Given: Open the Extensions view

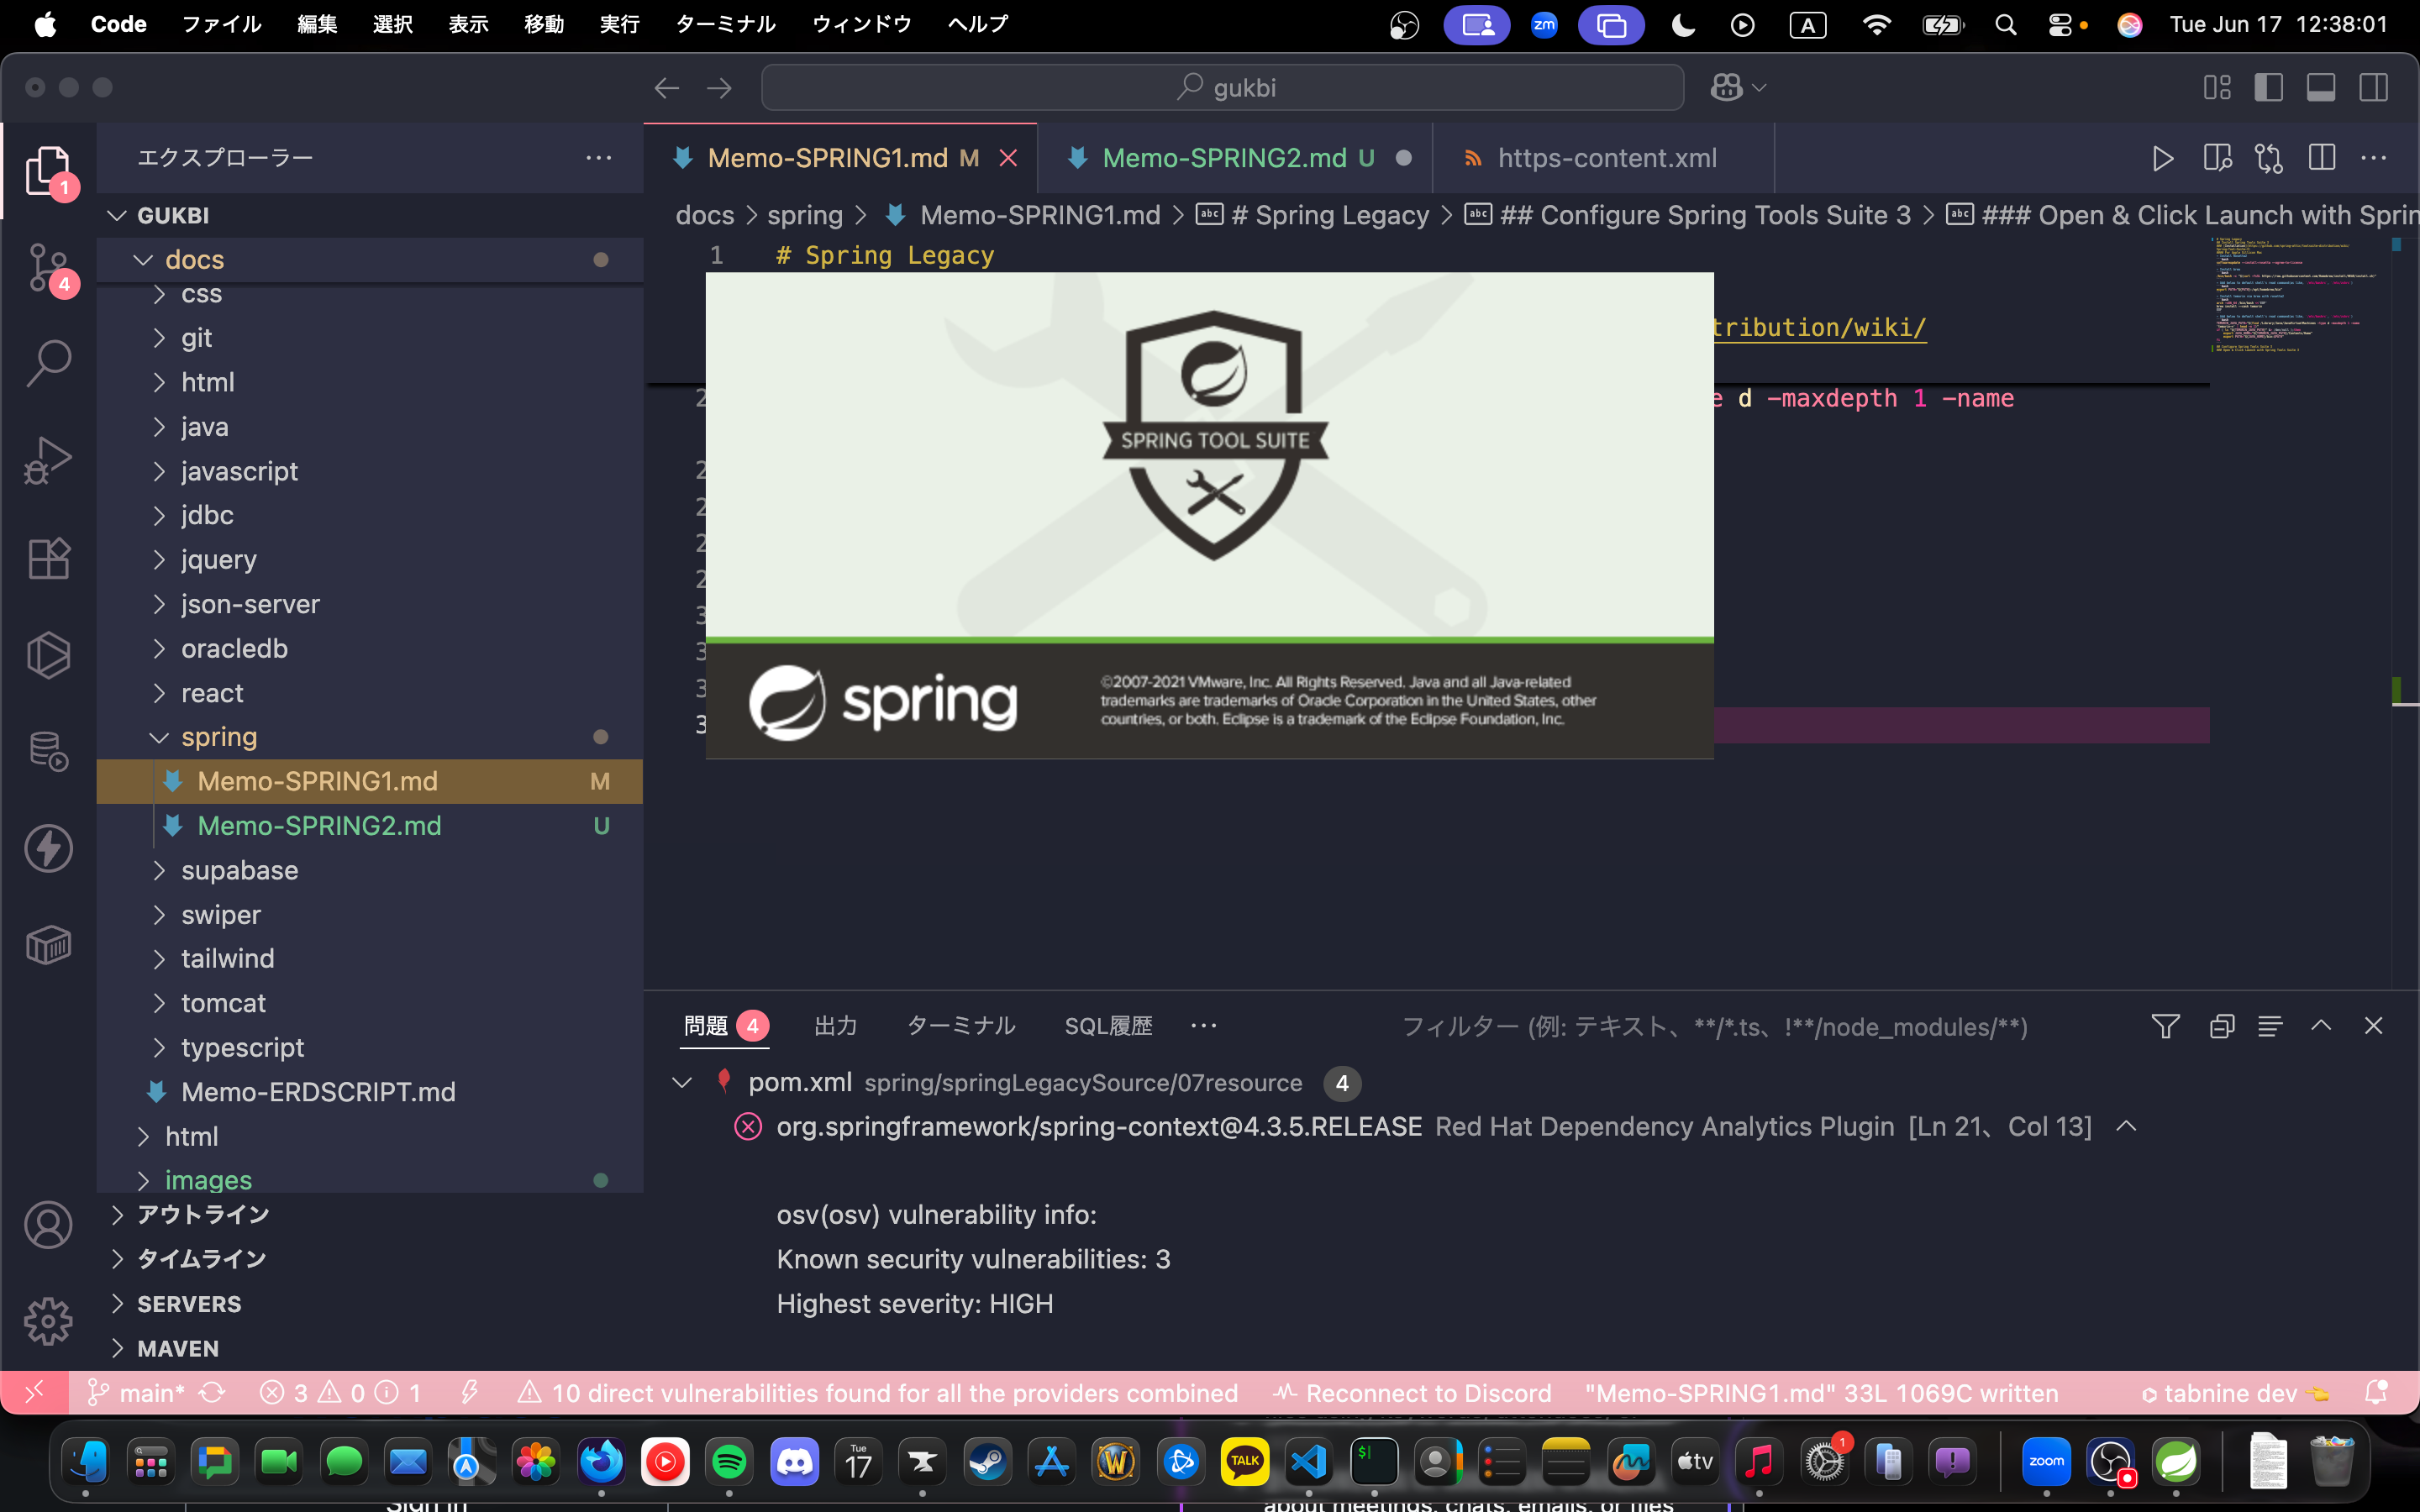Looking at the screenshot, I should pos(48,557).
